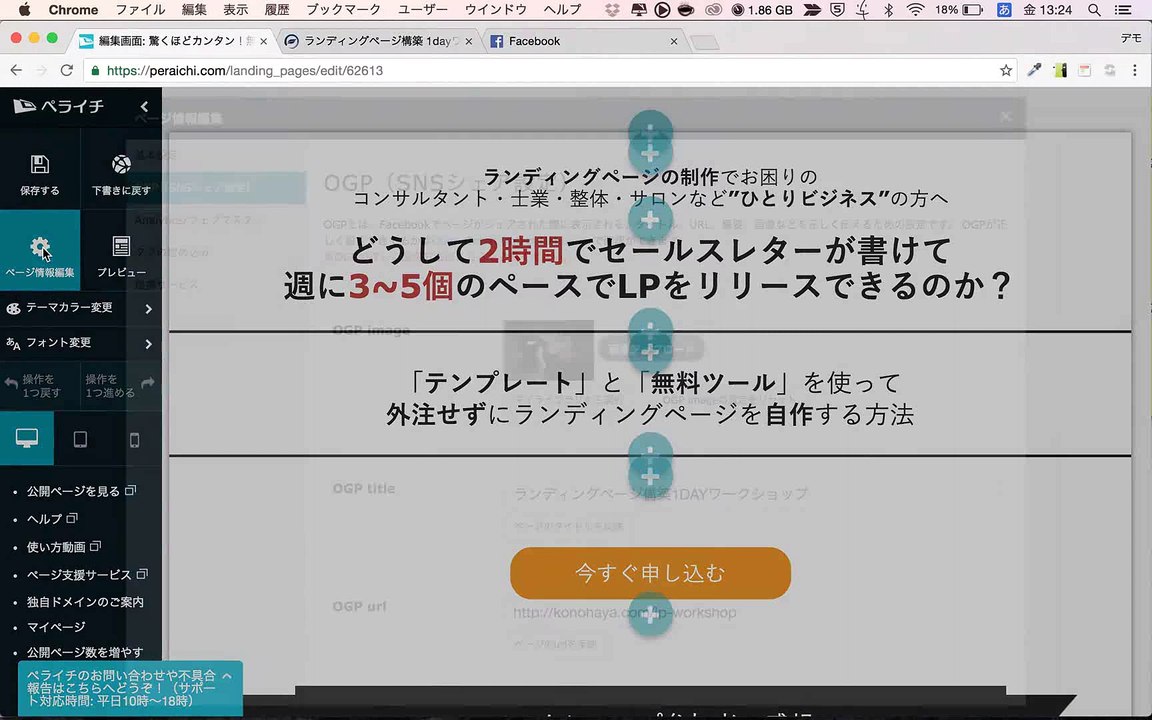Switch to desktop monitor view
Image resolution: width=1152 pixels, height=720 pixels.
26,439
